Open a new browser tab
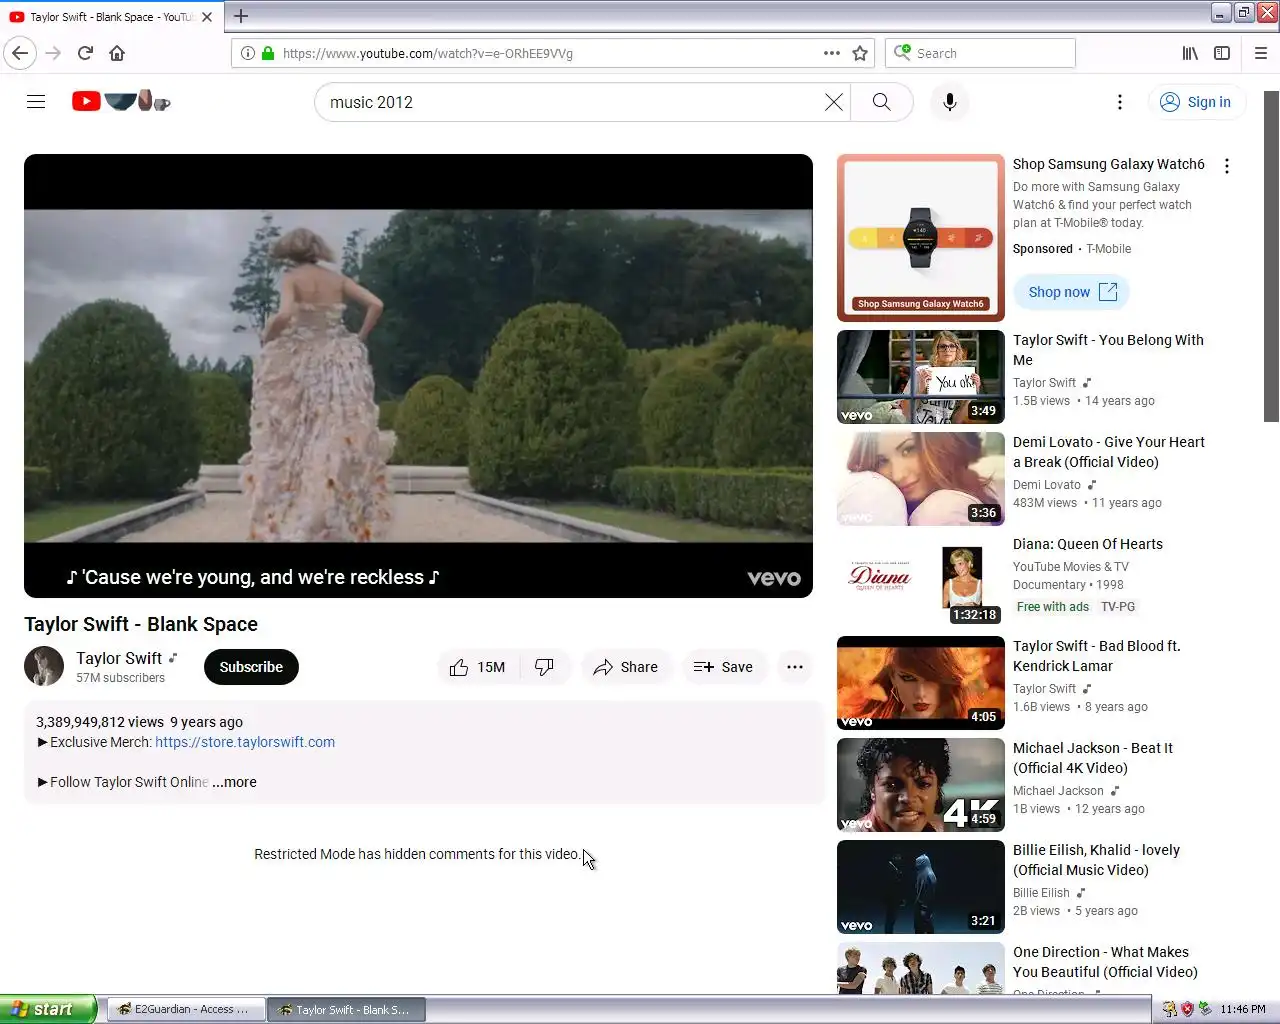This screenshot has height=1024, width=1280. tap(241, 16)
